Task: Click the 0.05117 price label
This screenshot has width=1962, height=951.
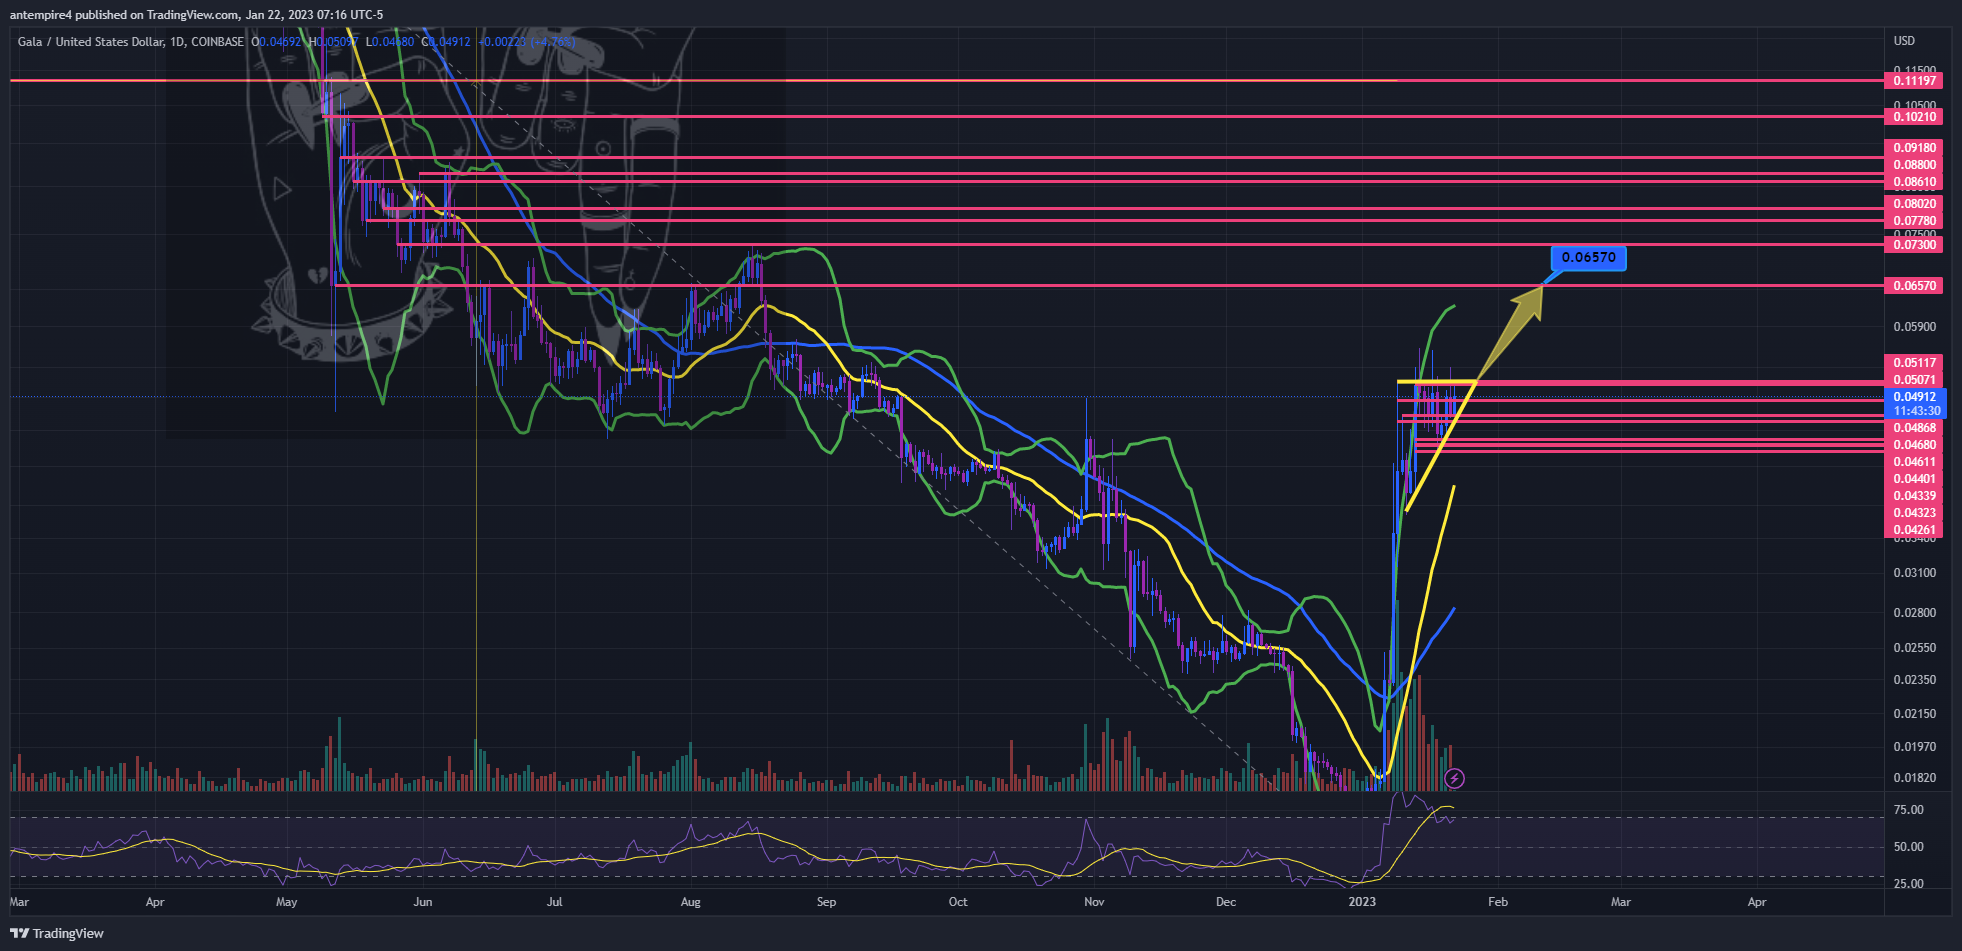Action: click(1914, 363)
